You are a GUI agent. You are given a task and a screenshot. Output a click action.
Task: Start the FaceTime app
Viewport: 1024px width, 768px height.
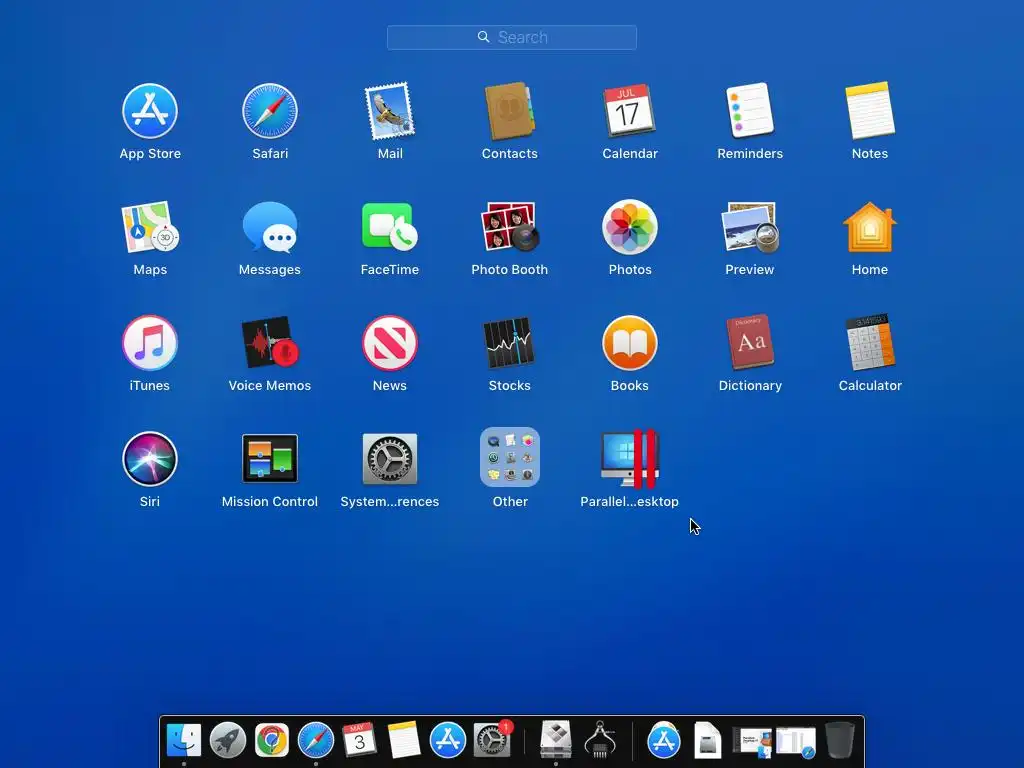[x=390, y=226]
